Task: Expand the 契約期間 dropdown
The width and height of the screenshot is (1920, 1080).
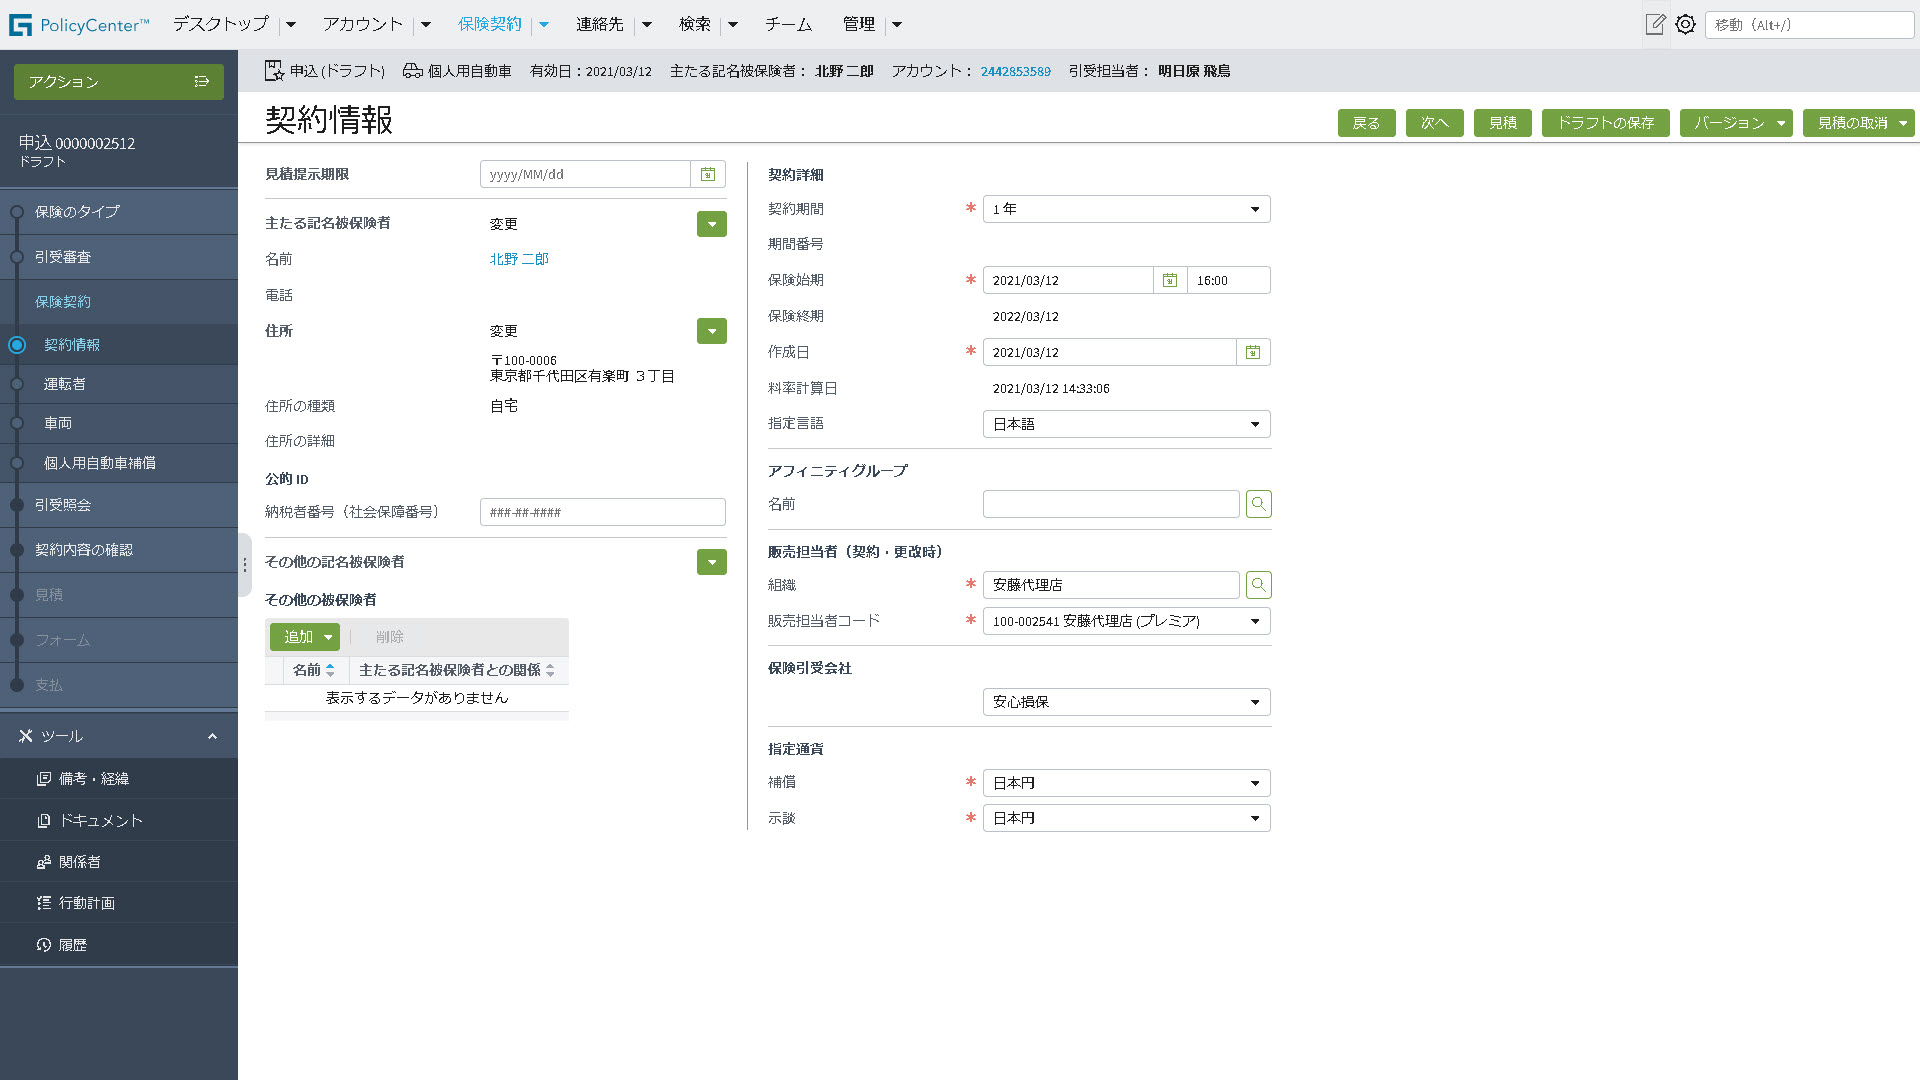Action: coord(1126,209)
